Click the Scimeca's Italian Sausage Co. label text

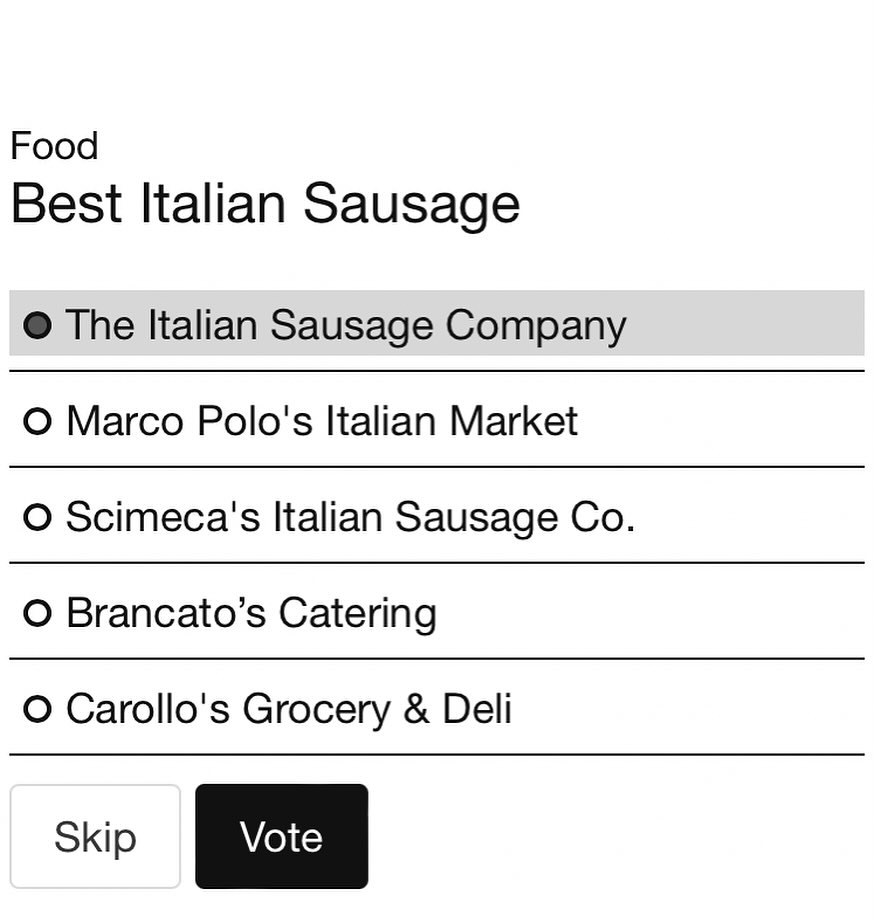[x=351, y=517]
